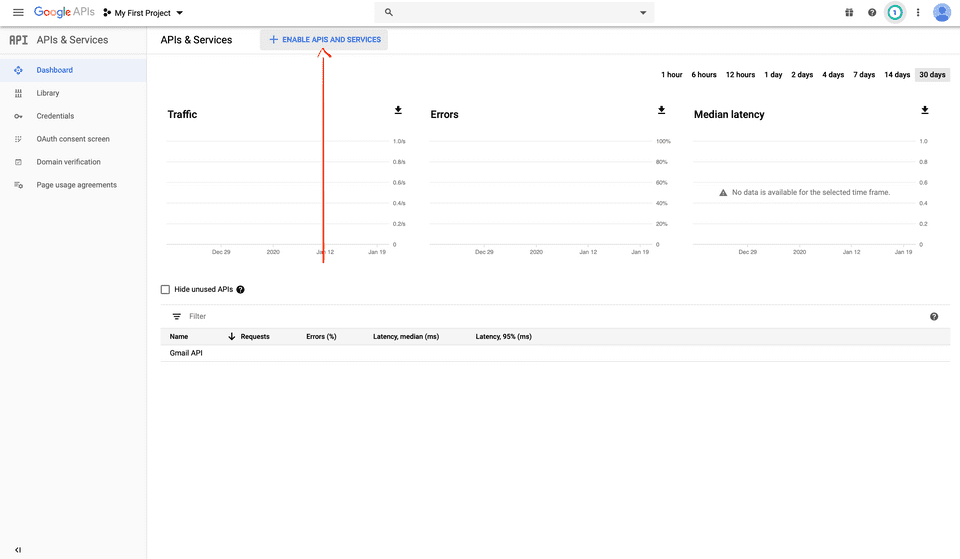Click the Traffic chart title
960x559 pixels.
point(182,114)
